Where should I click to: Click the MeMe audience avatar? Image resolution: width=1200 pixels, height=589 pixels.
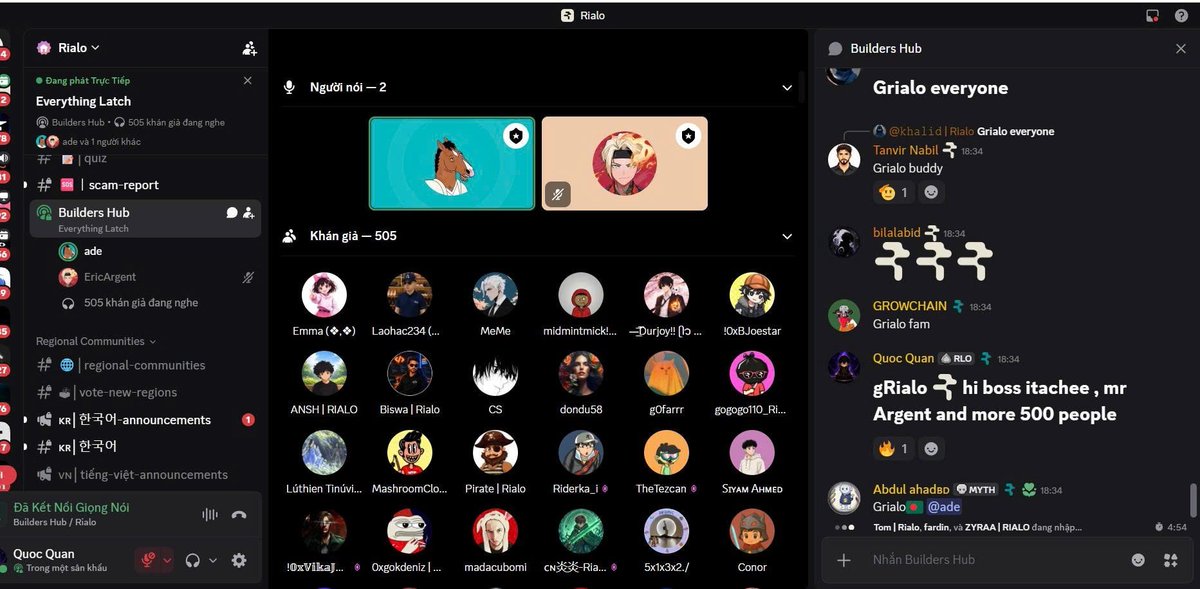pos(495,295)
